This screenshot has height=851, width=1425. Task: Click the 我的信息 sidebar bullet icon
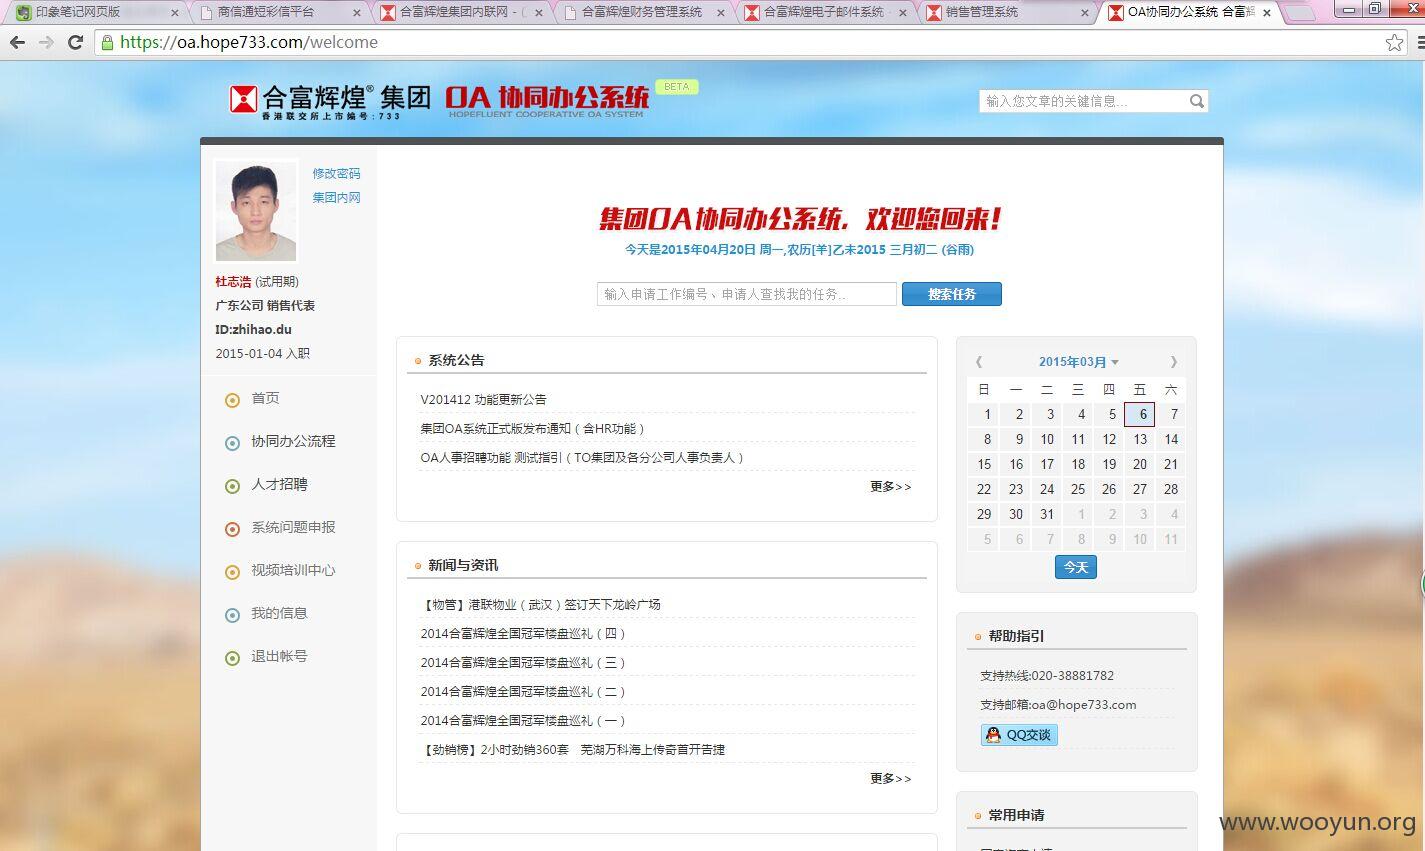232,615
